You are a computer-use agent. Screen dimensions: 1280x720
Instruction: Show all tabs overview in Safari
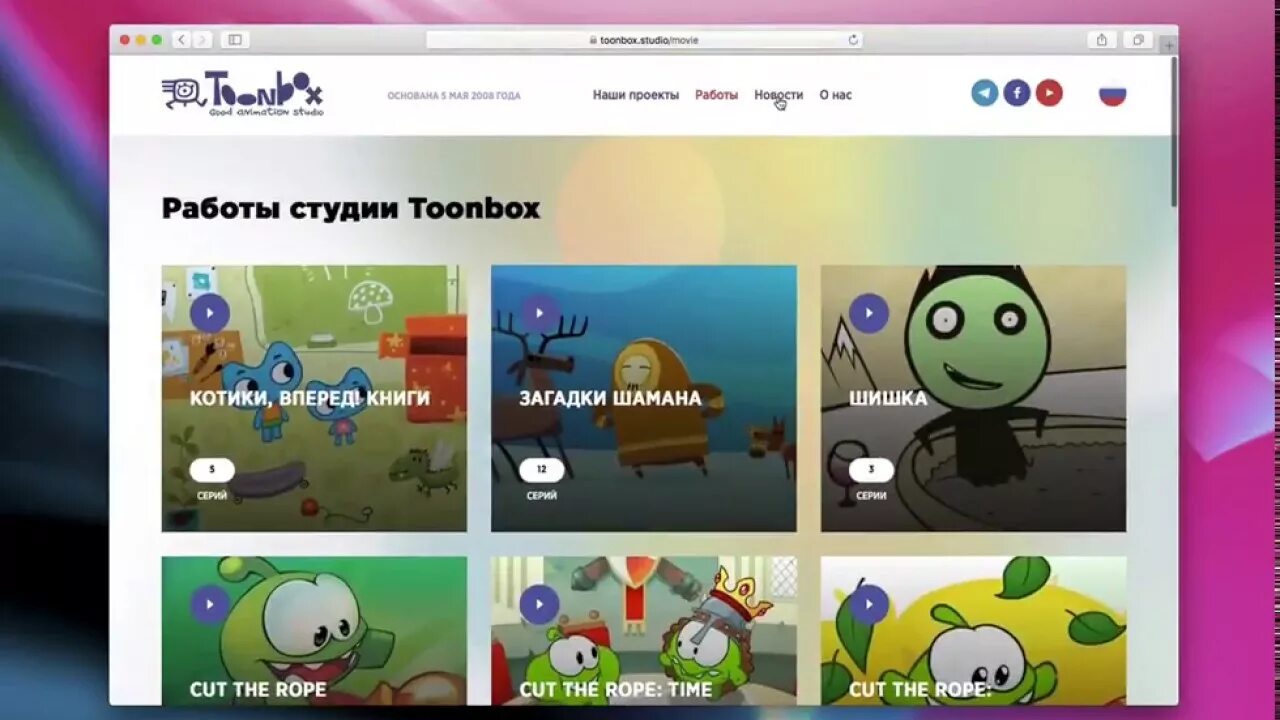pos(1138,40)
